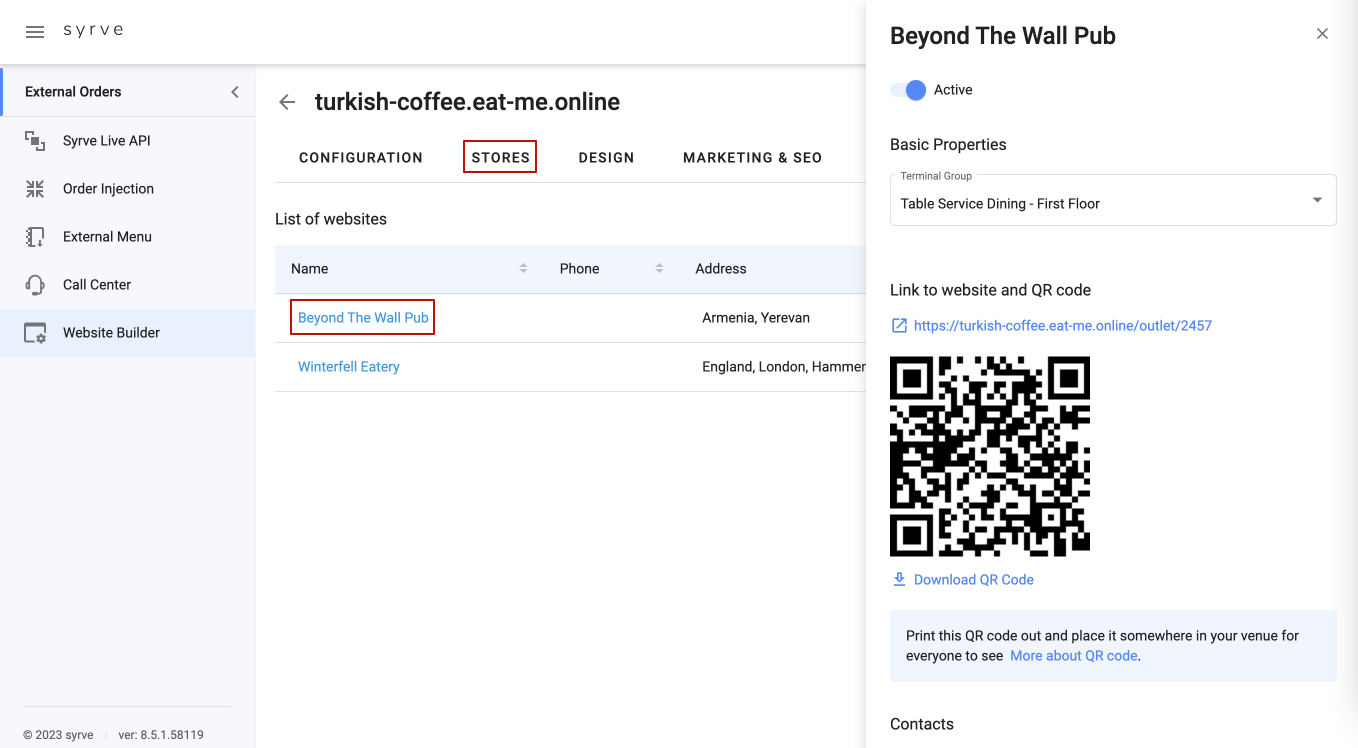Toggle the Active switch off

pos(908,90)
